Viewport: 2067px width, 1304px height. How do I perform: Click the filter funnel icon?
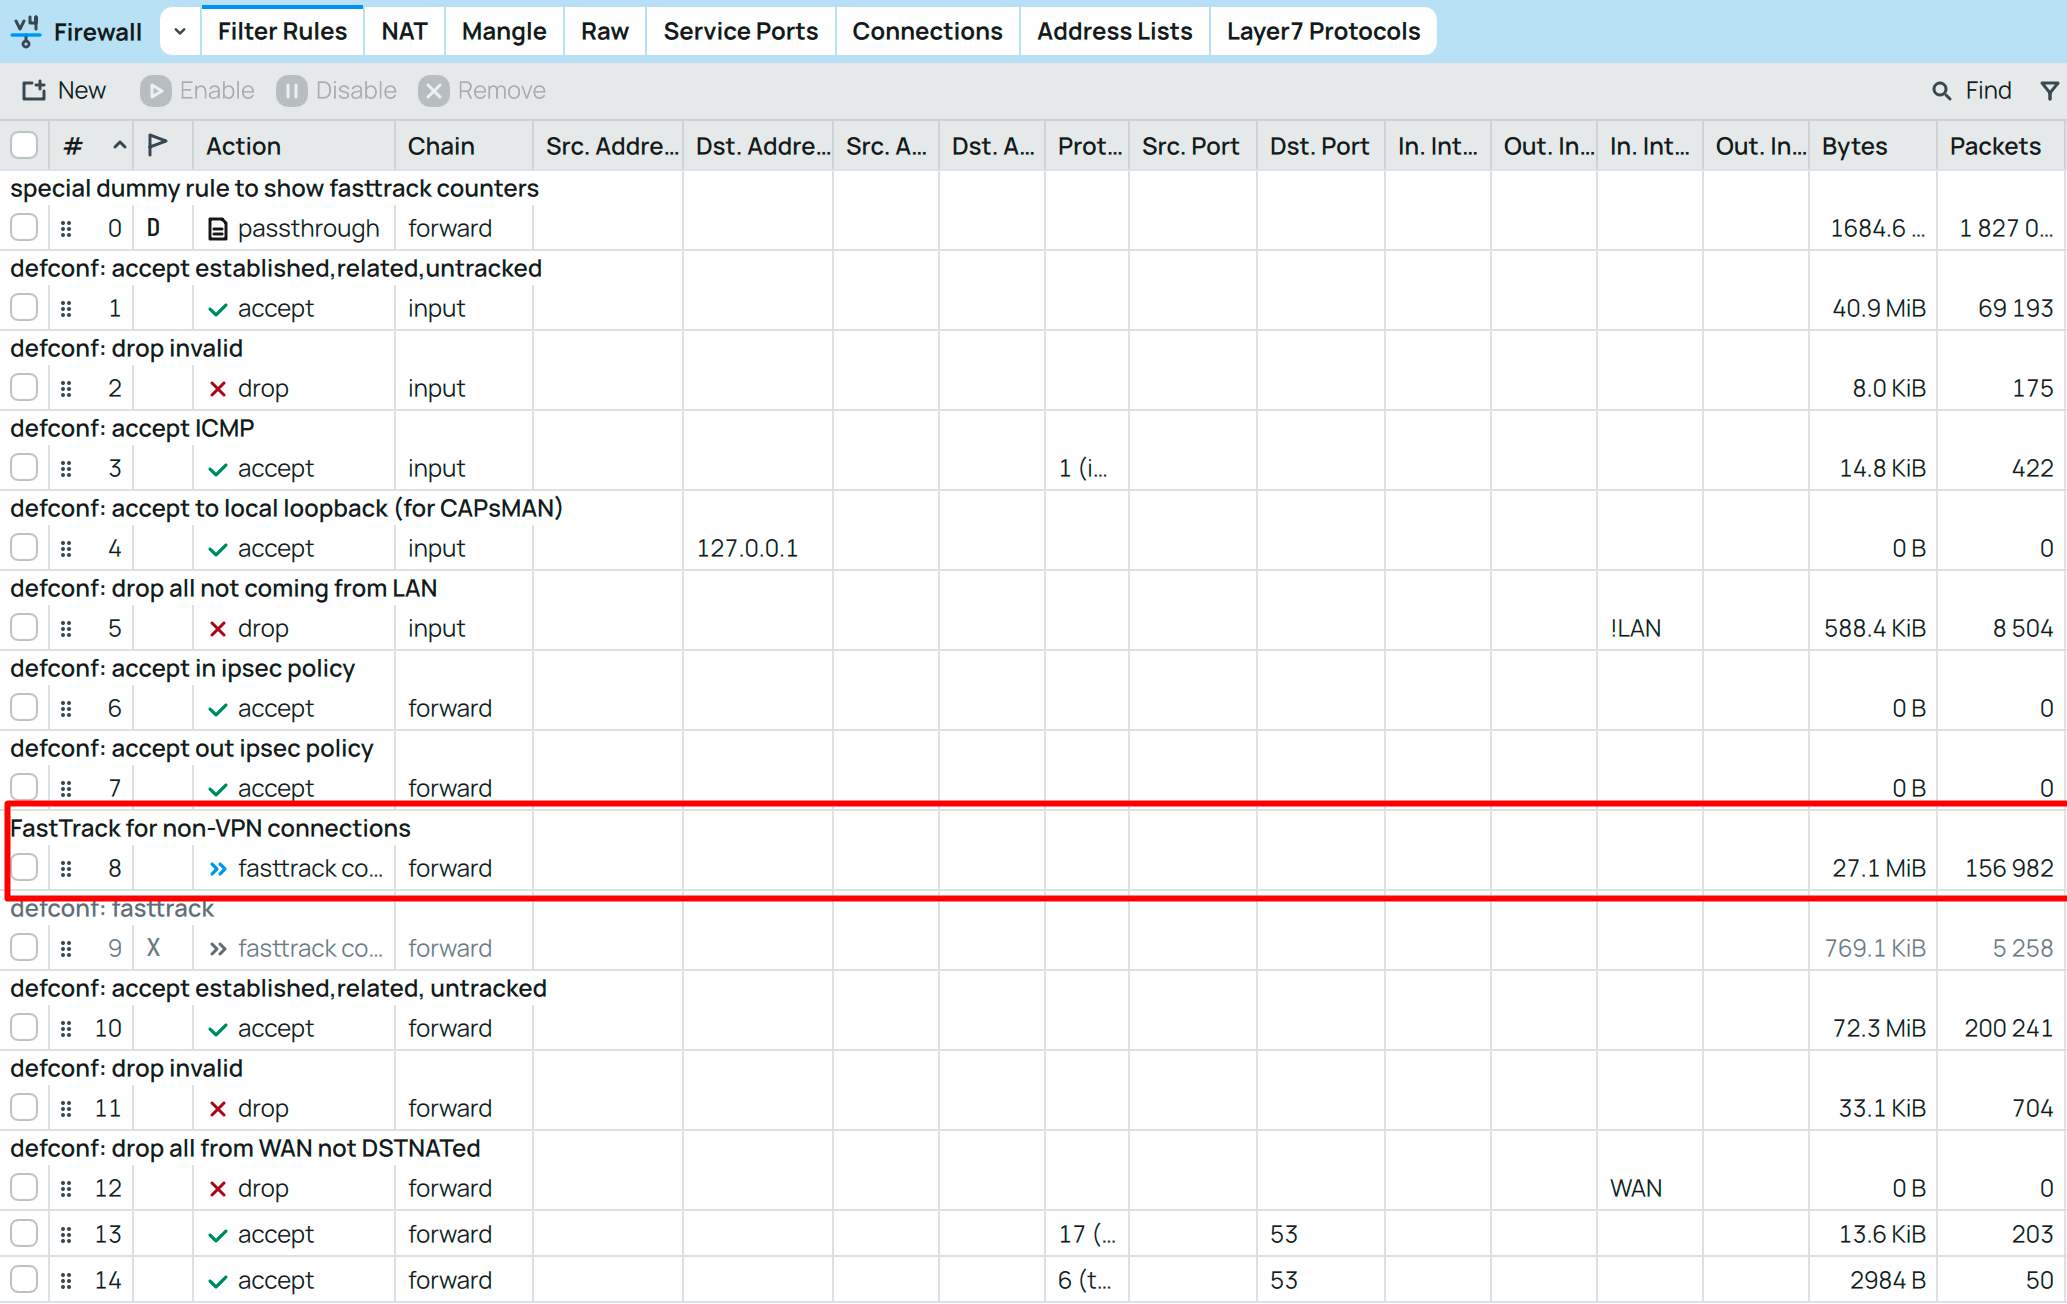click(x=2049, y=90)
